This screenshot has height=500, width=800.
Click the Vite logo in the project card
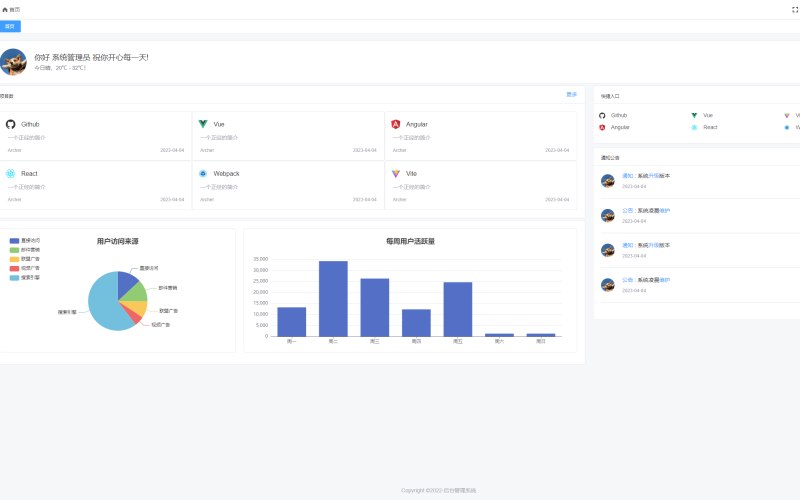395,174
